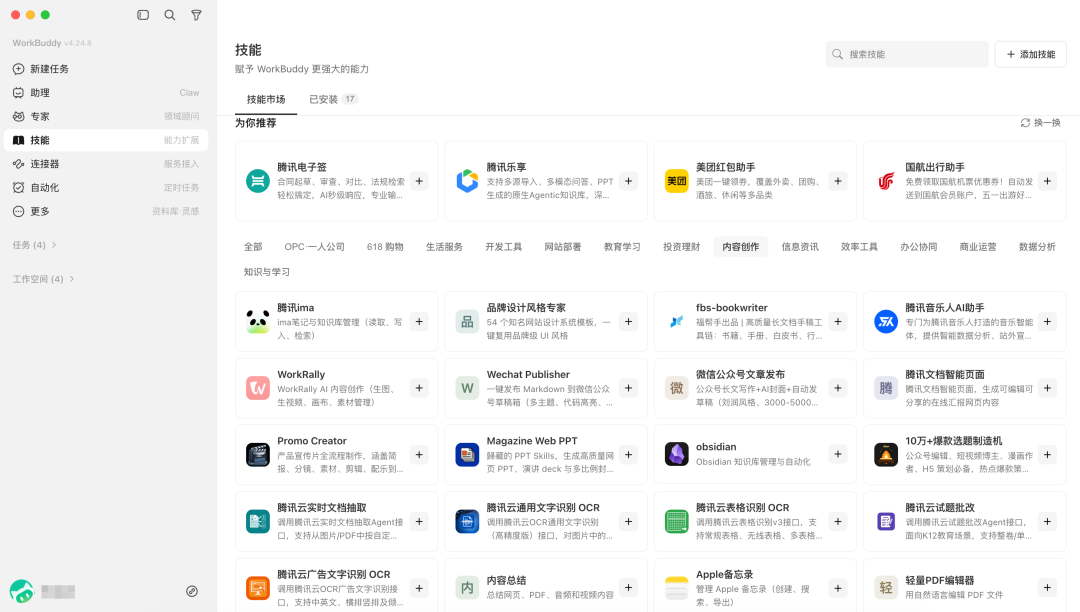Select the 开发工具 category
Viewport: 1080px width, 612px height.
point(503,246)
